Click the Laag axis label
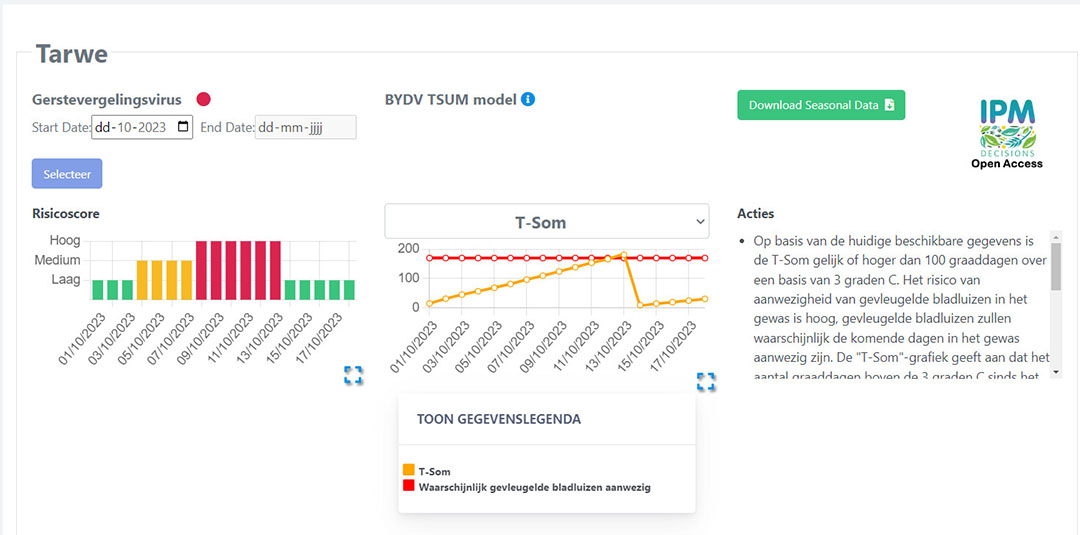Viewport: 1080px width, 535px height. pyautogui.click(x=65, y=280)
